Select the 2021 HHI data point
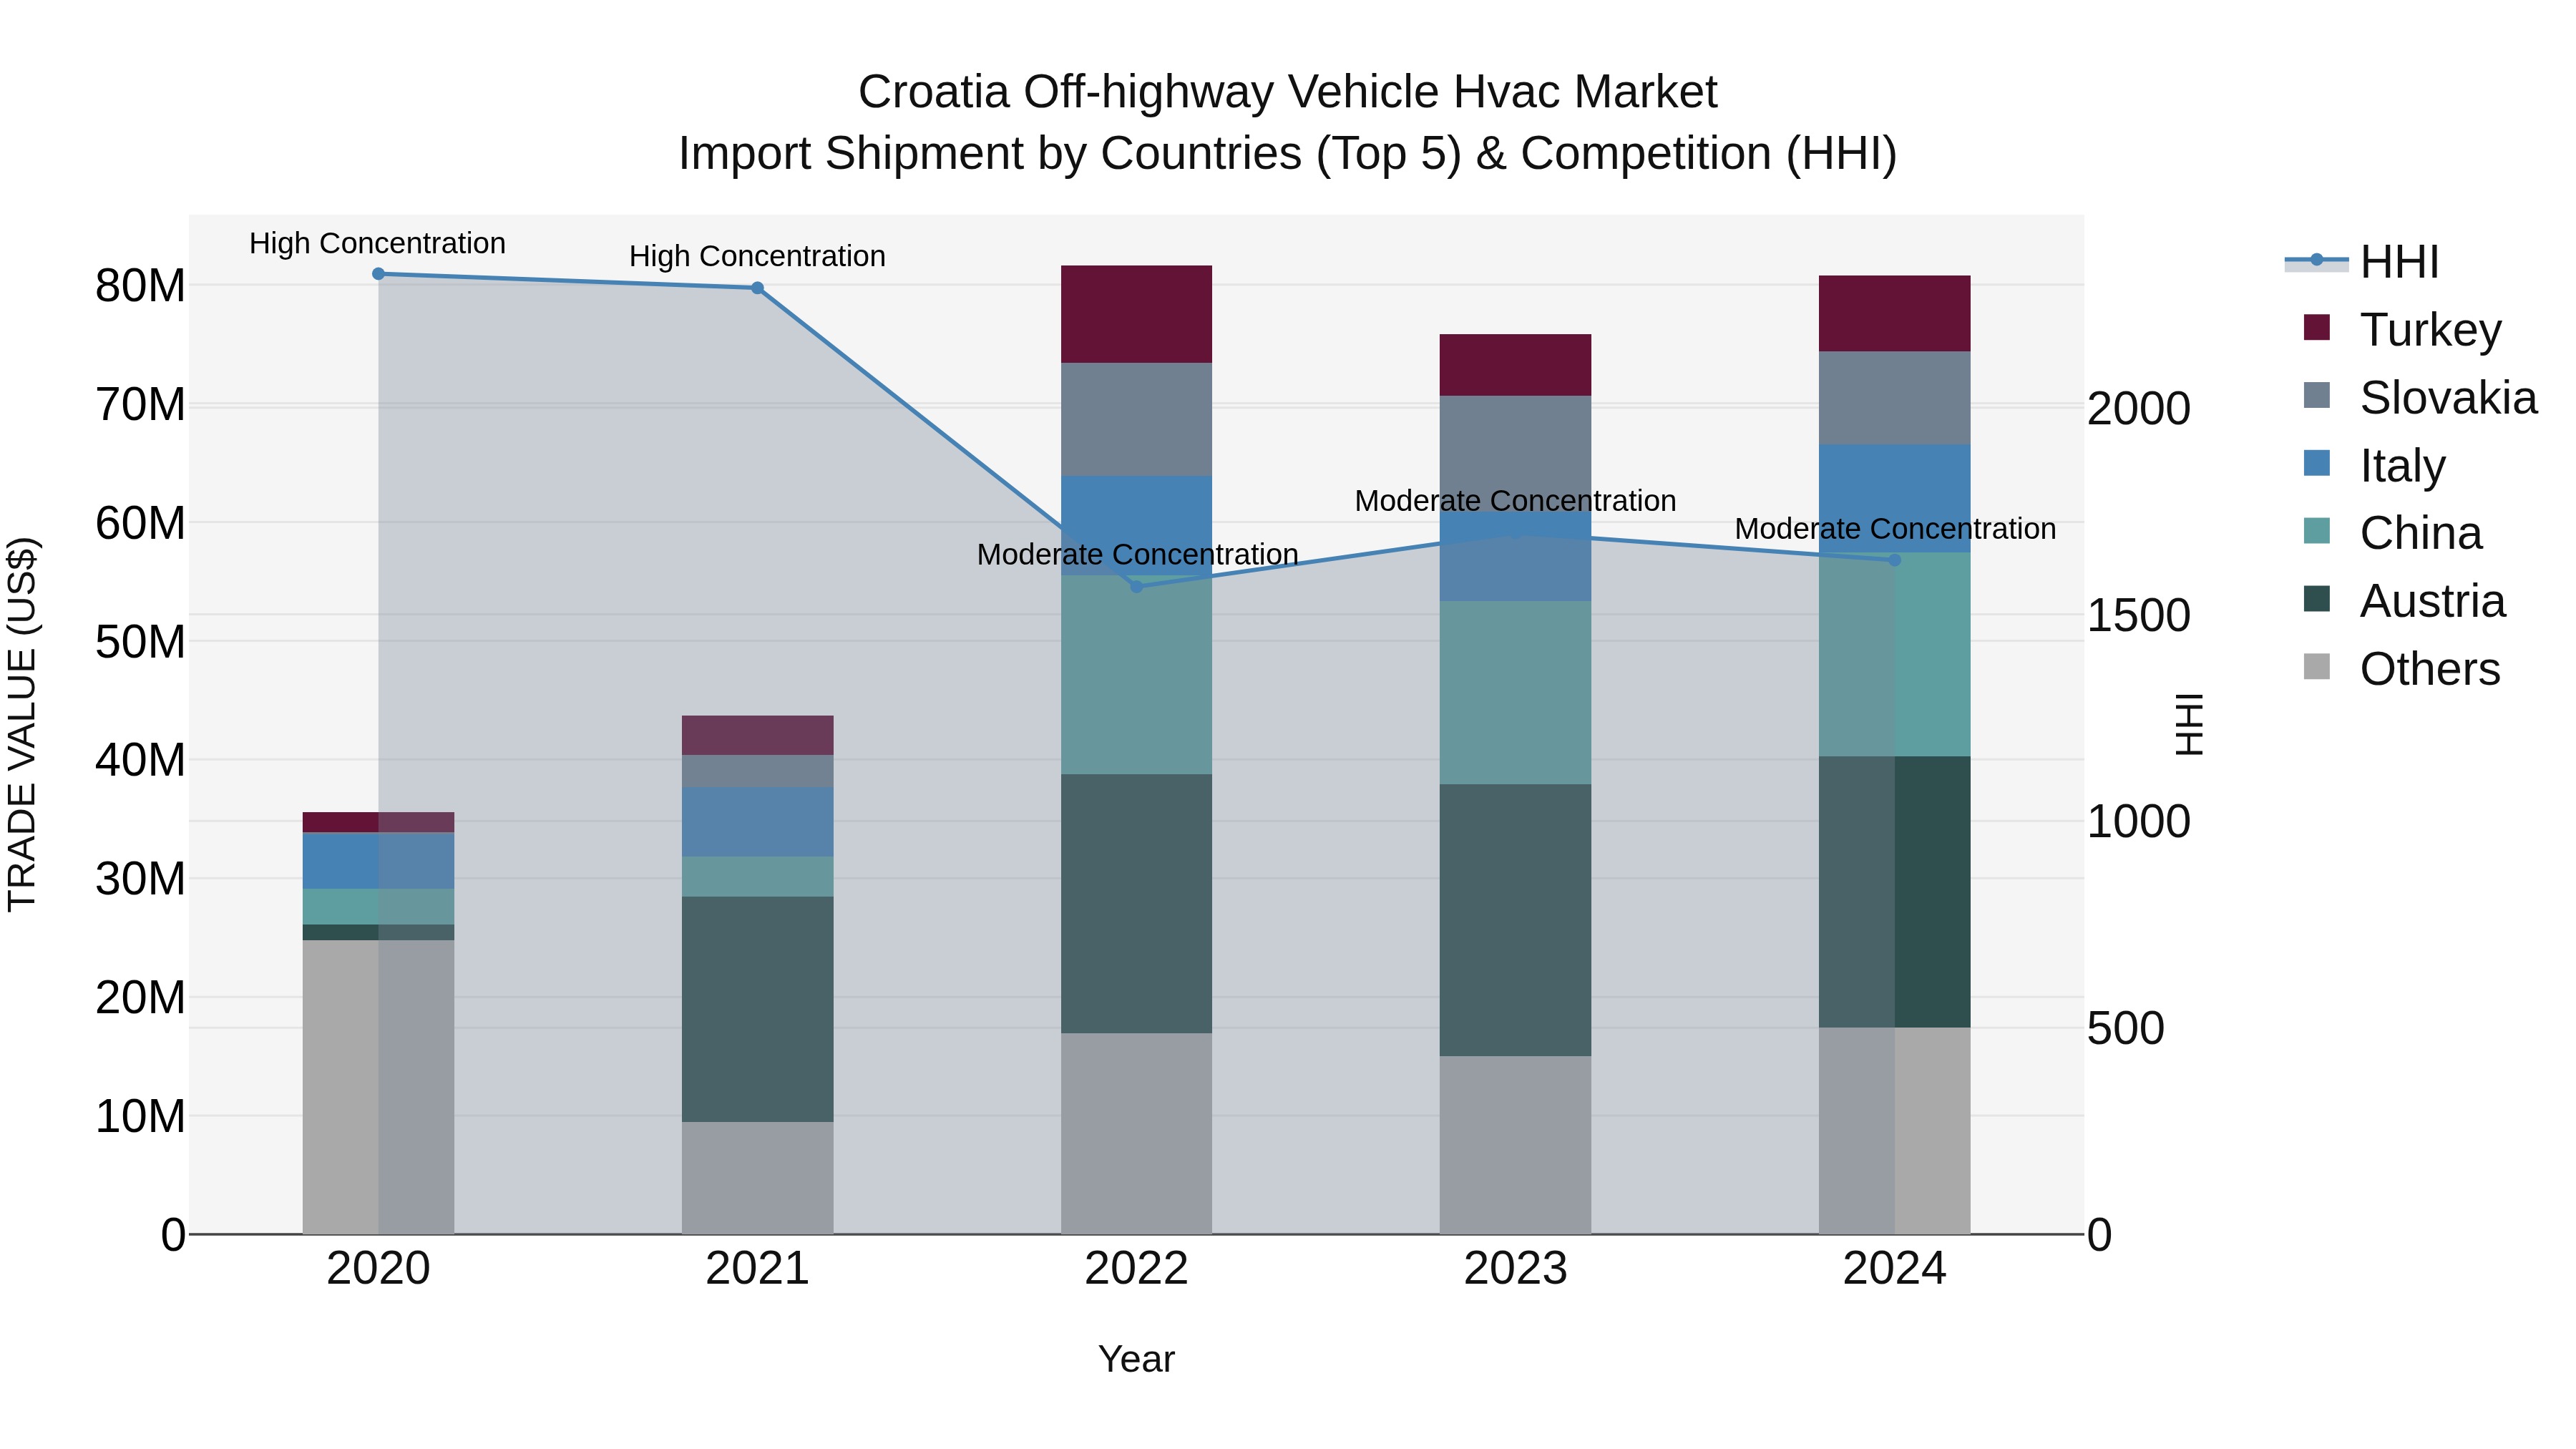This screenshot has width=2576, height=1449. [x=757, y=288]
